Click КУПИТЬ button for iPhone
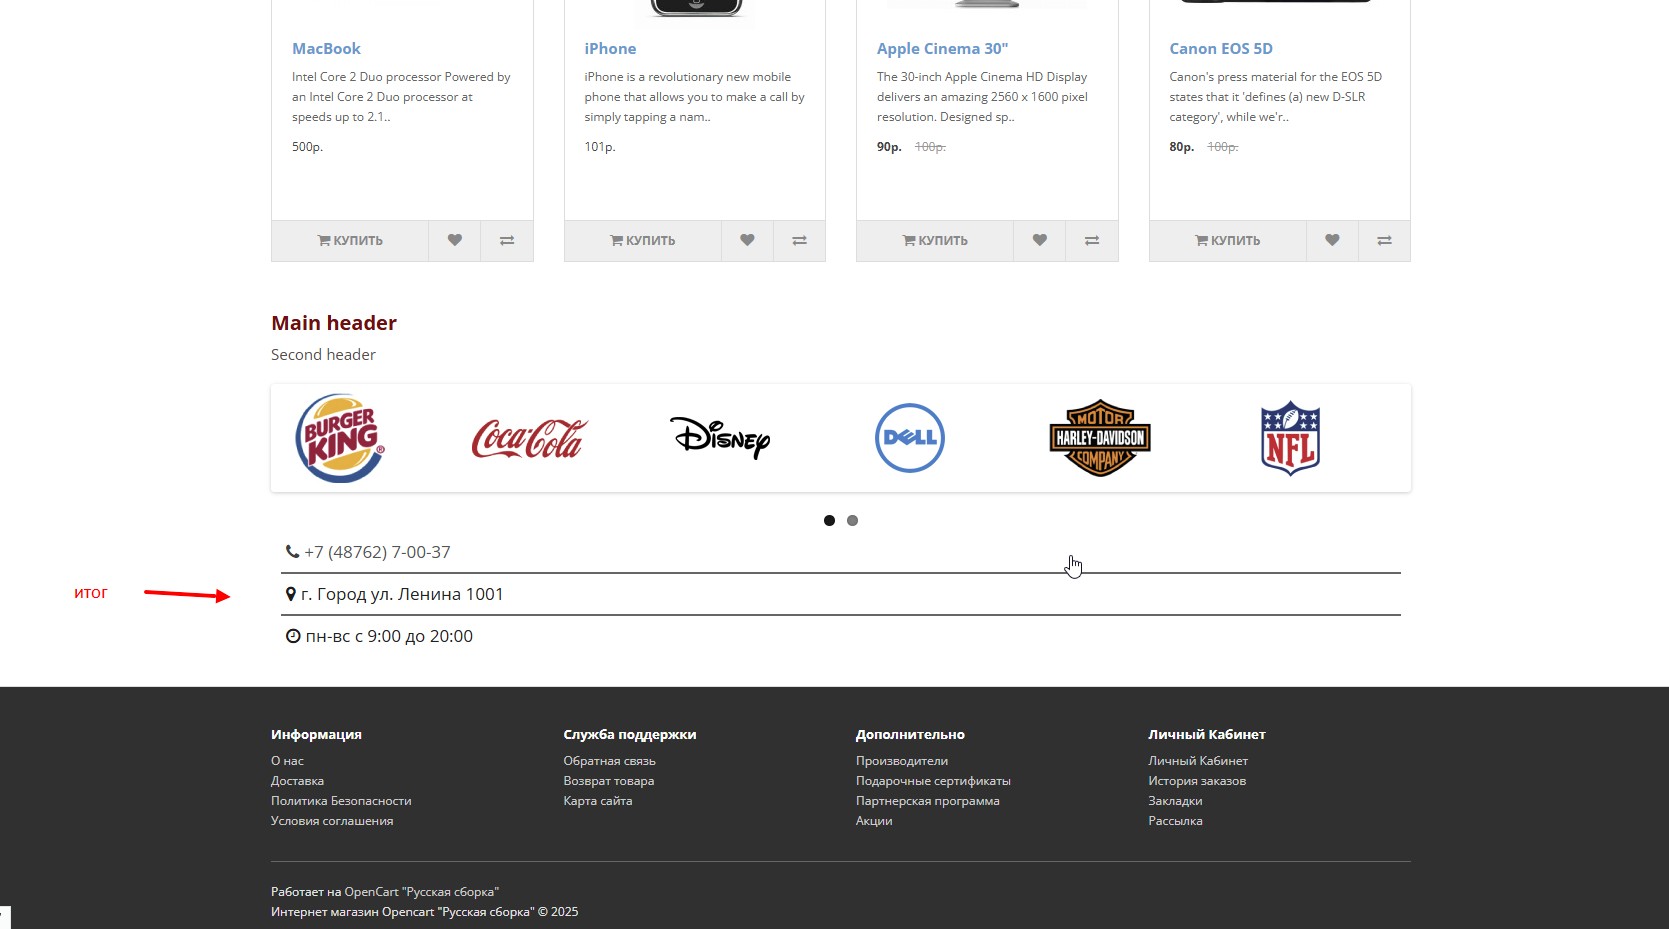 click(x=643, y=240)
